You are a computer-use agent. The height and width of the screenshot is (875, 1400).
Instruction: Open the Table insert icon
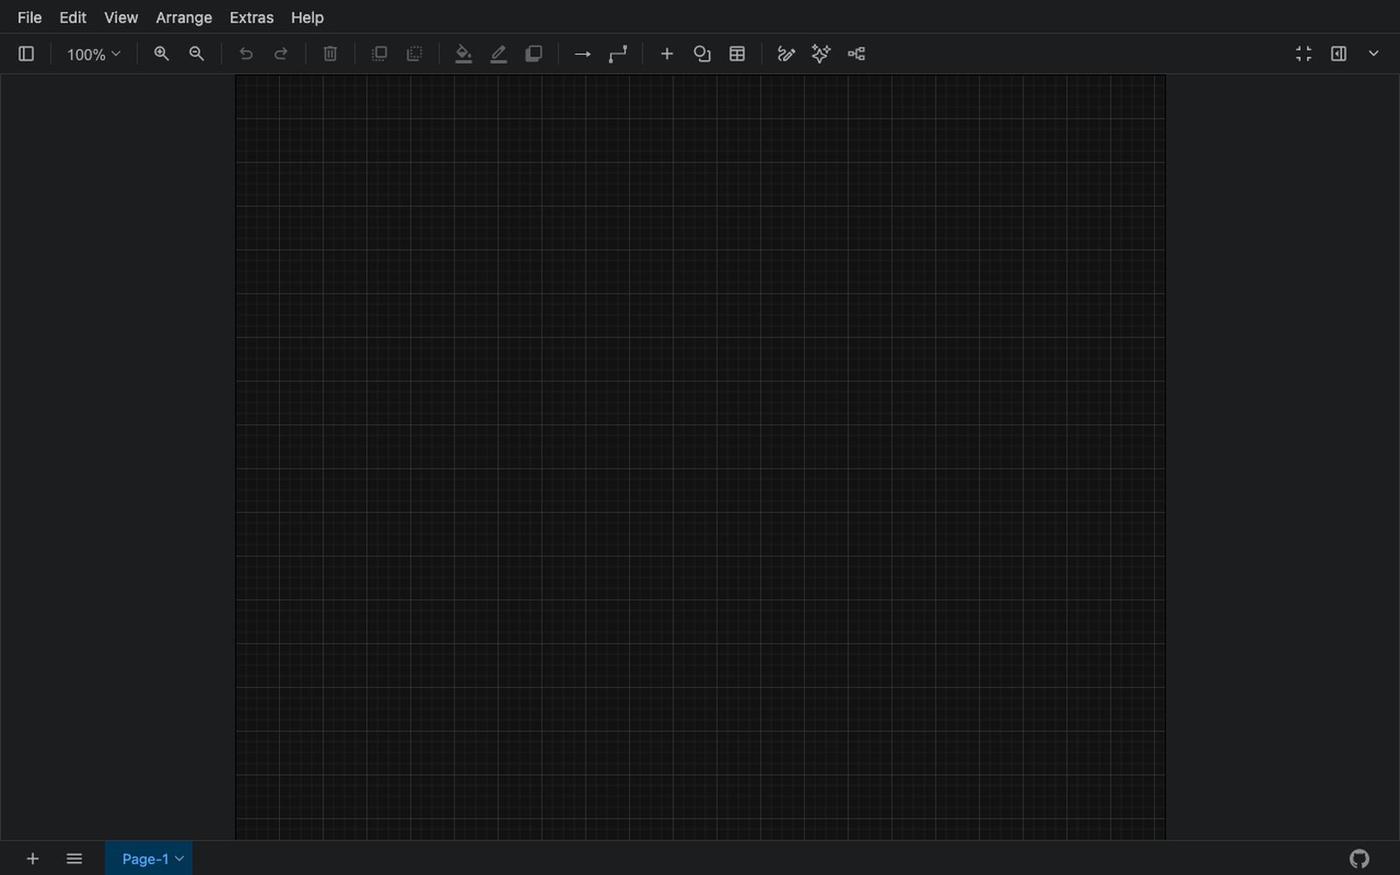(737, 54)
